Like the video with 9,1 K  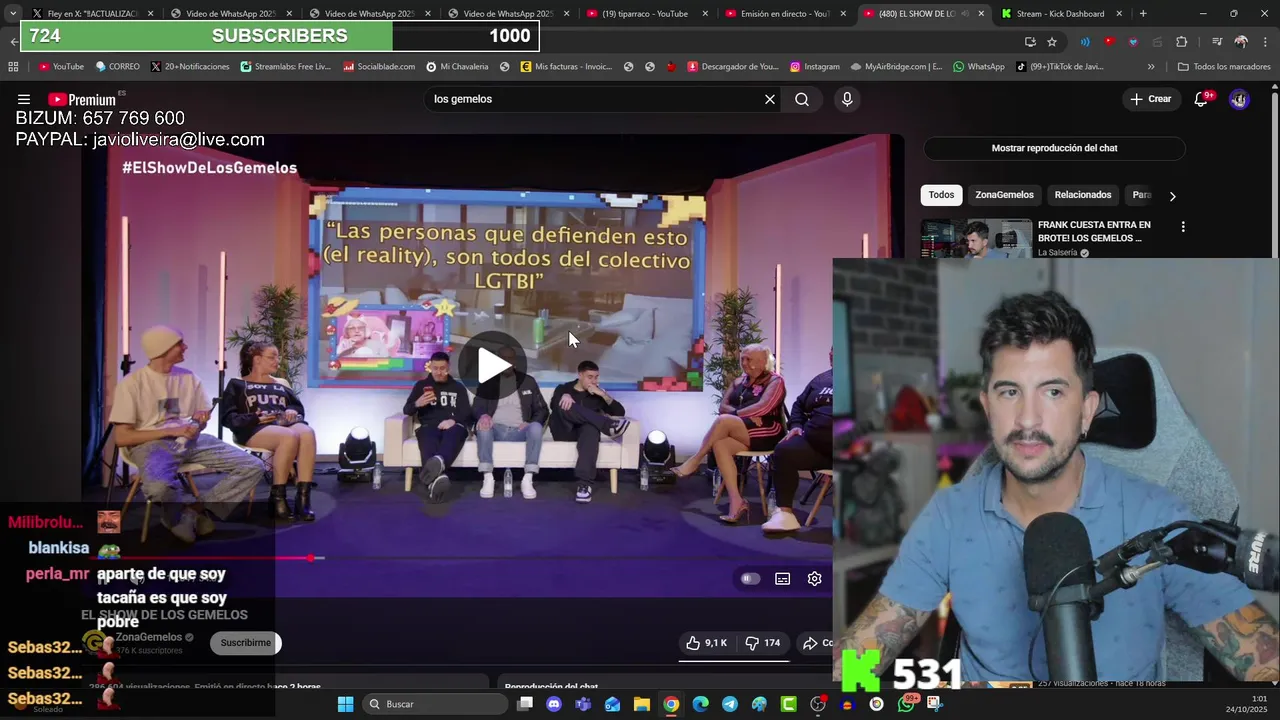pos(707,643)
